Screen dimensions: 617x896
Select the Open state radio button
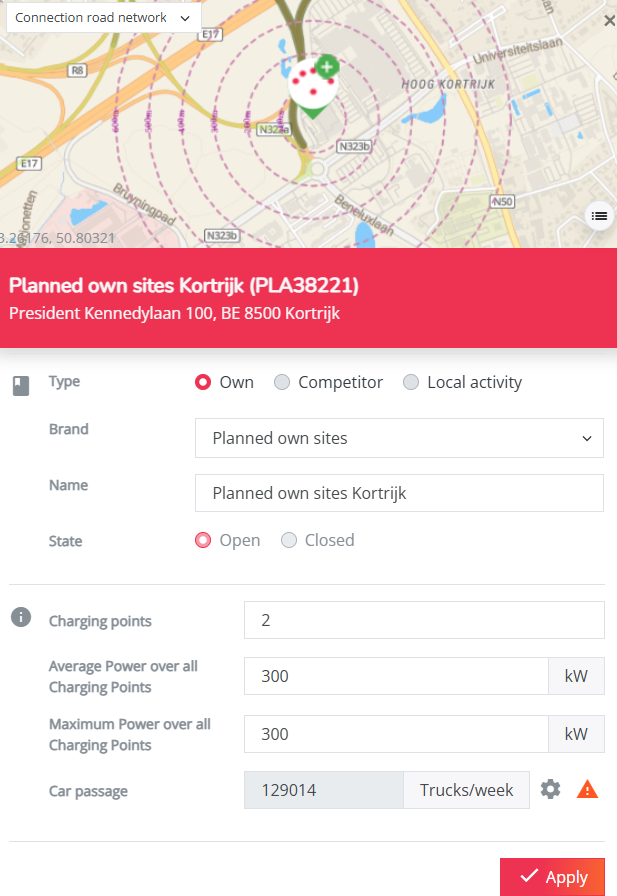point(203,540)
